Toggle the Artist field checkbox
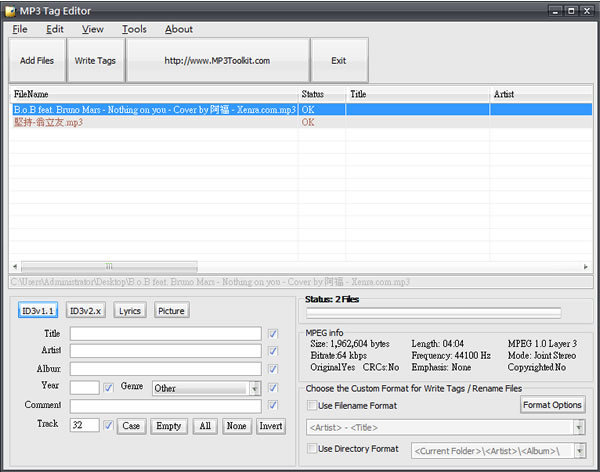Viewport: 600px width, 472px height. 273,351
